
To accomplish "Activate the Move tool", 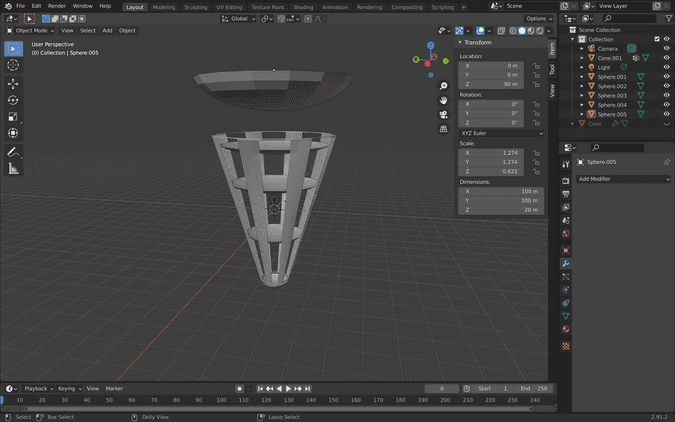I will (x=13, y=83).
